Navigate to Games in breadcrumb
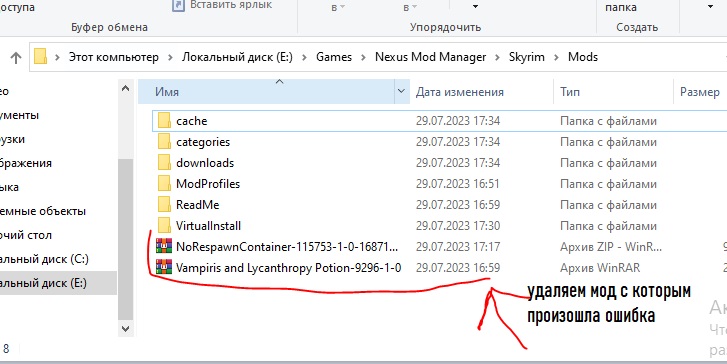Image resolution: width=727 pixels, height=364 pixels. [334, 57]
